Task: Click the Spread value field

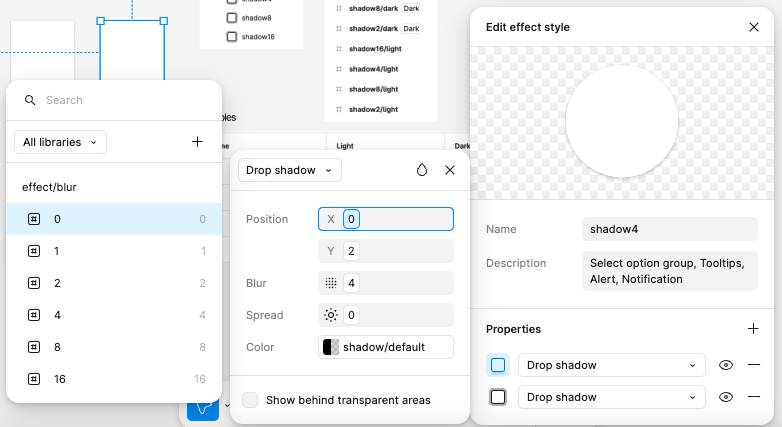Action: pyautogui.click(x=386, y=315)
